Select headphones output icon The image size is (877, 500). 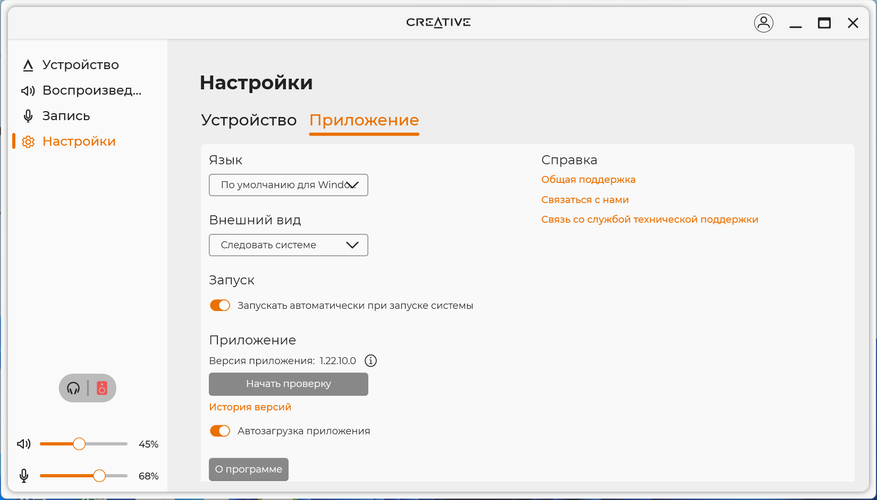[x=73, y=388]
